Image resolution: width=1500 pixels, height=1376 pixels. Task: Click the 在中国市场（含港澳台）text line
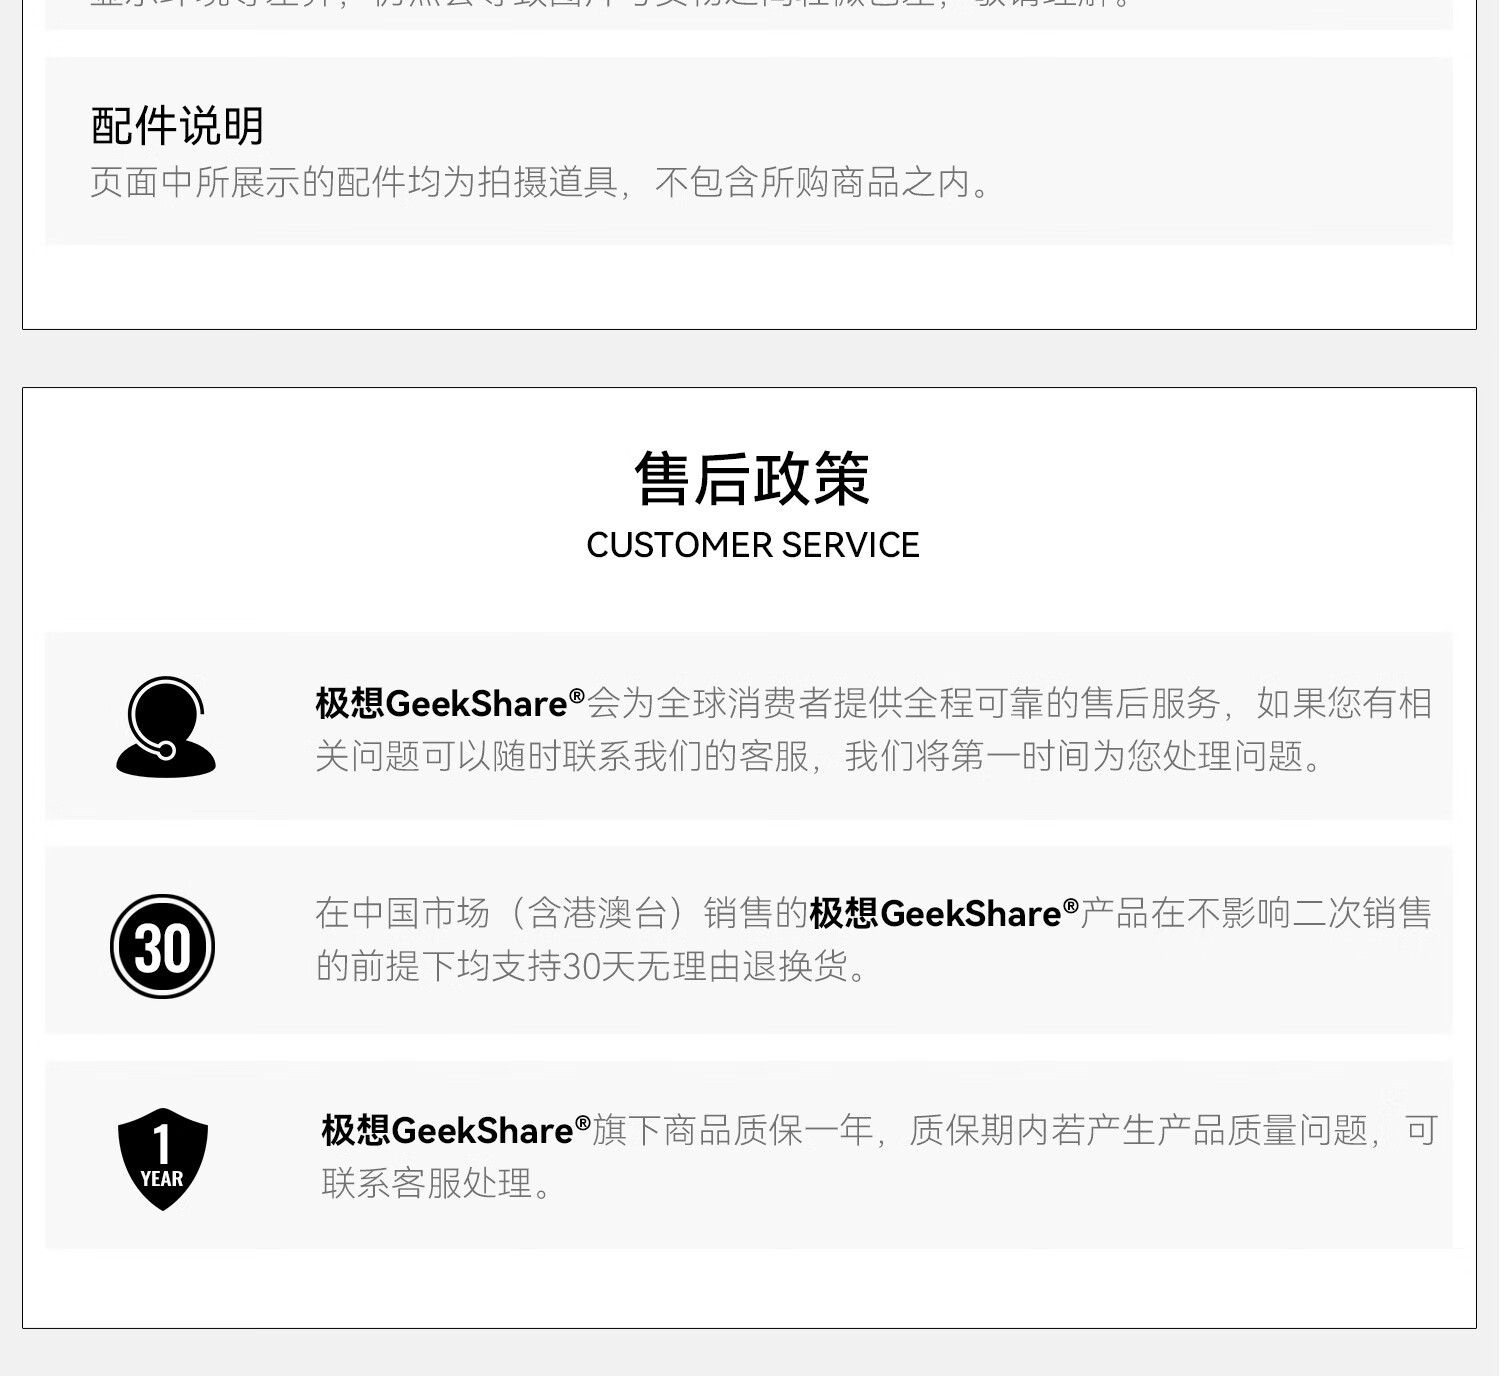coord(873,913)
